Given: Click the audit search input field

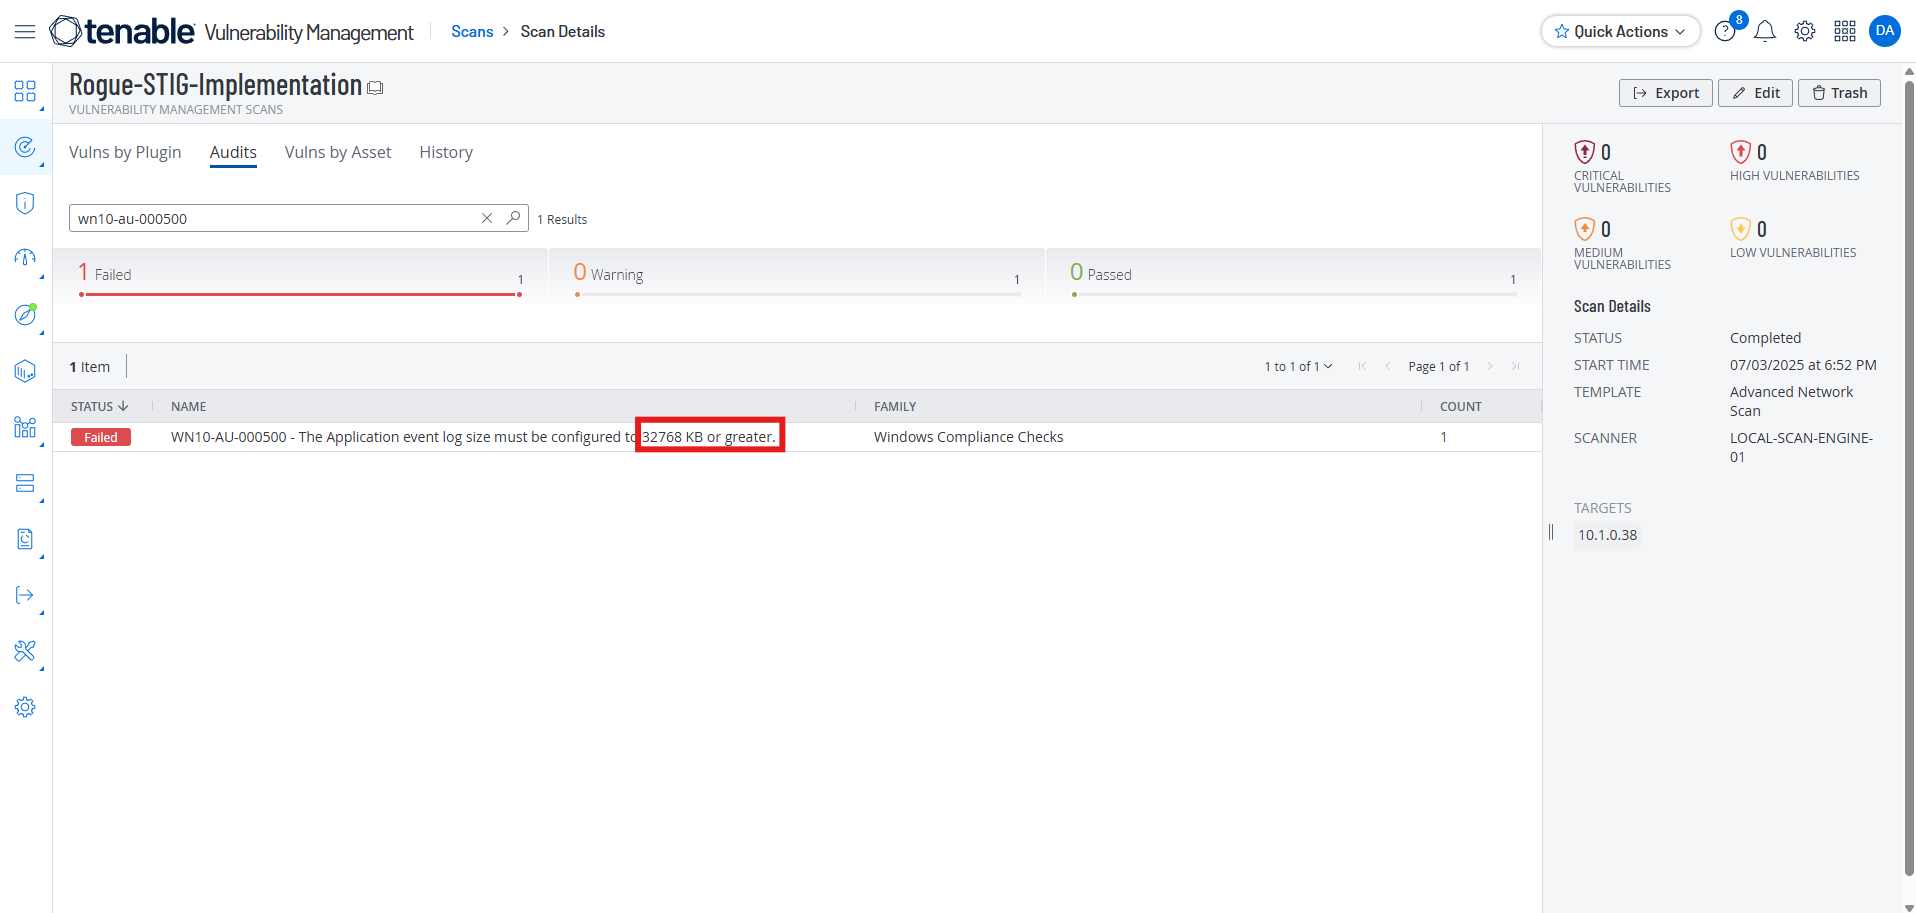Looking at the screenshot, I should point(270,218).
